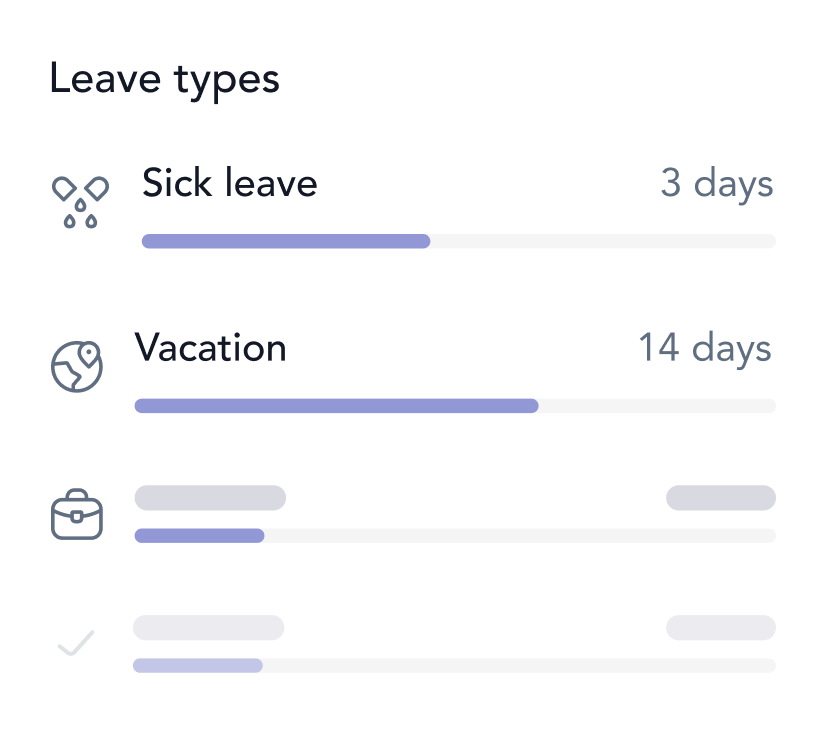
Task: Click the '3 days' value
Action: coord(717,184)
